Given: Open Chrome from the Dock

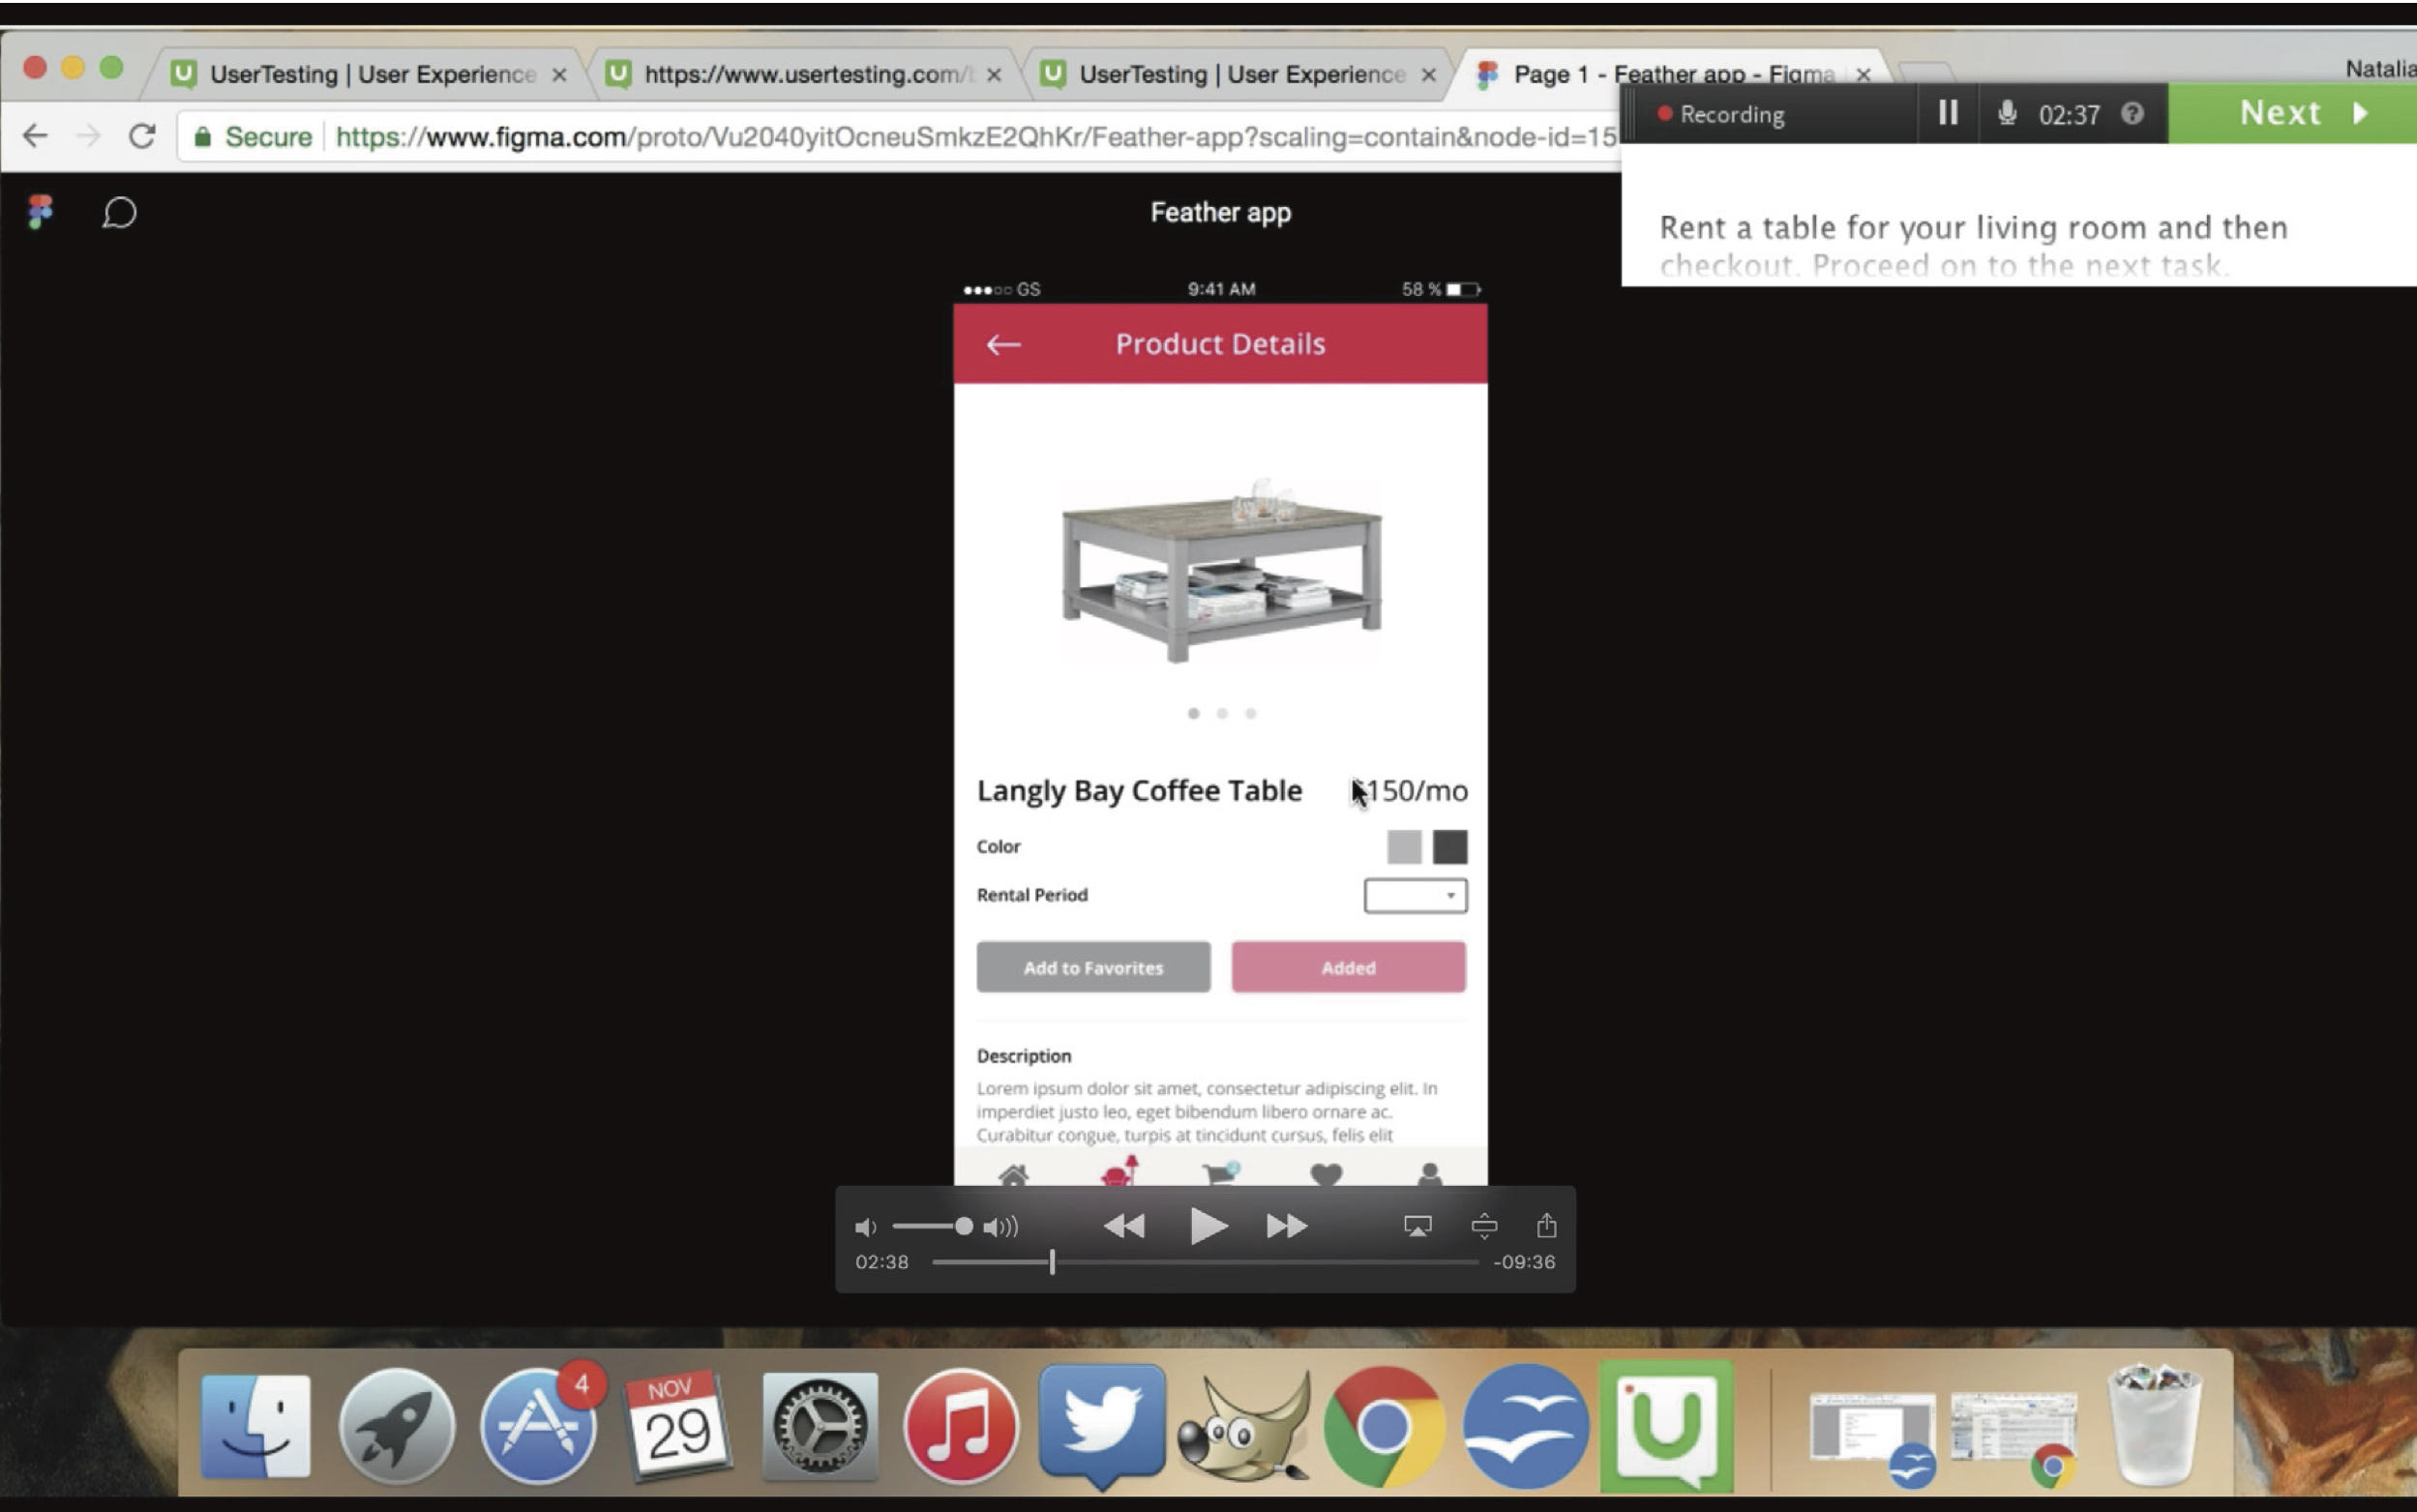Looking at the screenshot, I should point(1384,1427).
